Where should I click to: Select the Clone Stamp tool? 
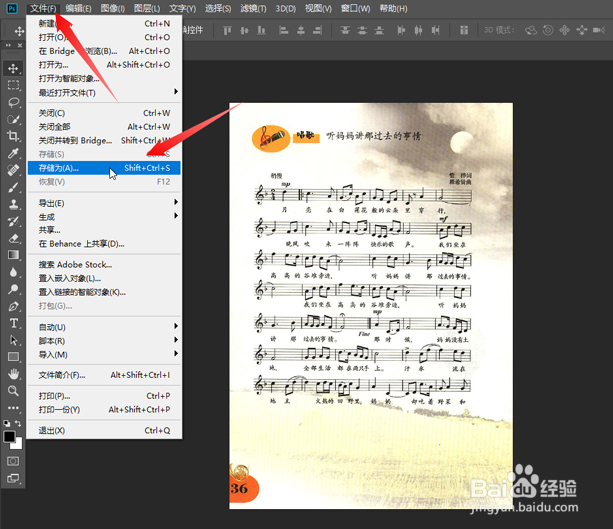(x=13, y=204)
